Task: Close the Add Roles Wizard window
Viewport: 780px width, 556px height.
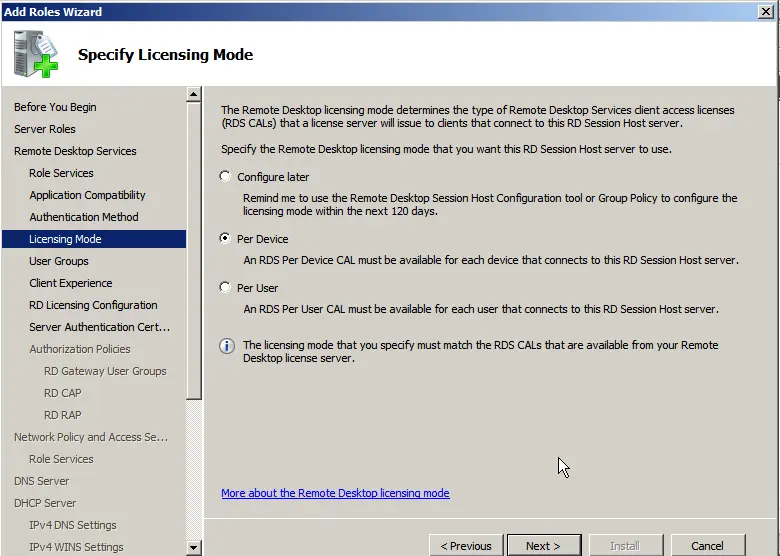Action: (x=766, y=11)
